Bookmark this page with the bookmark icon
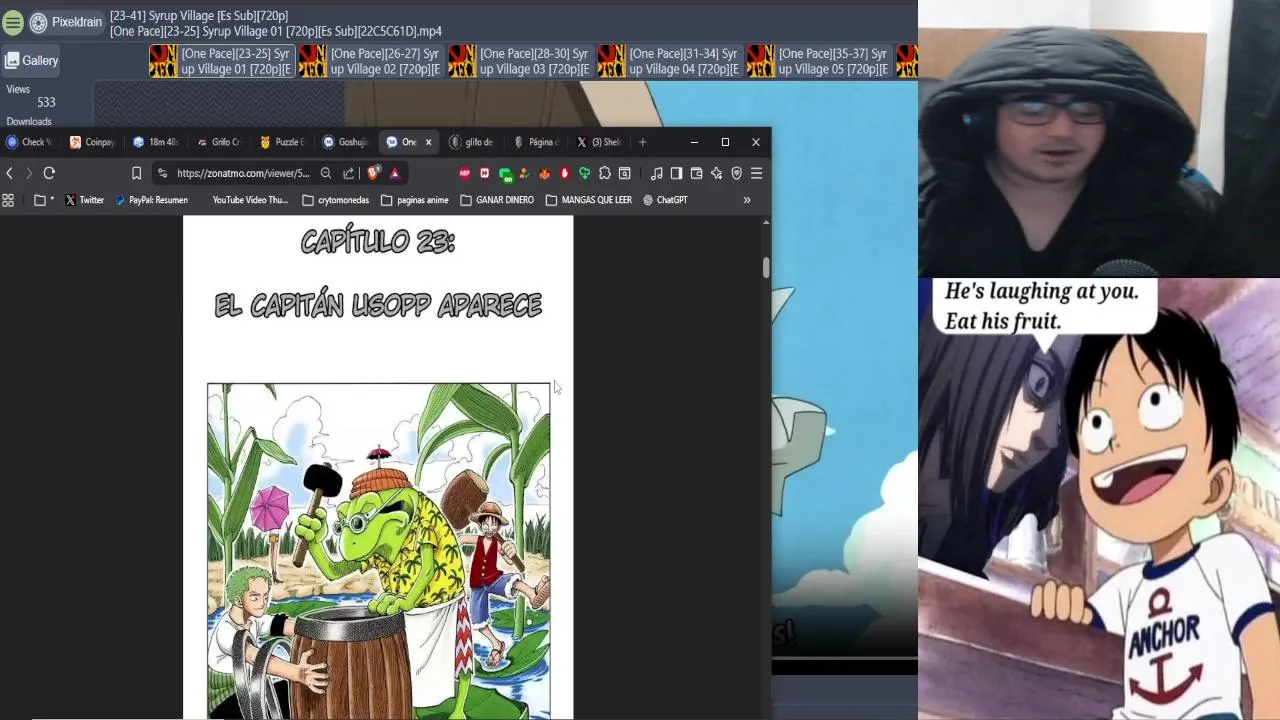 137,173
